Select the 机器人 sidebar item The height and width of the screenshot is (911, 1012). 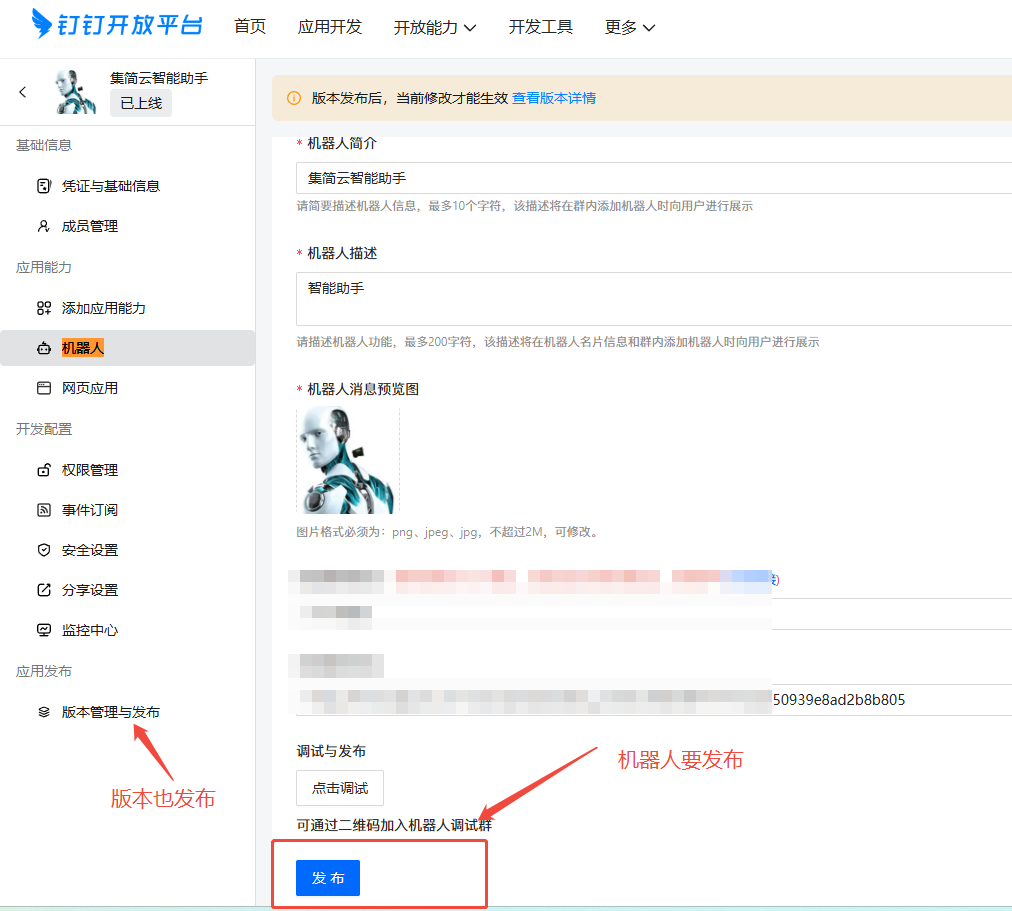pos(128,348)
